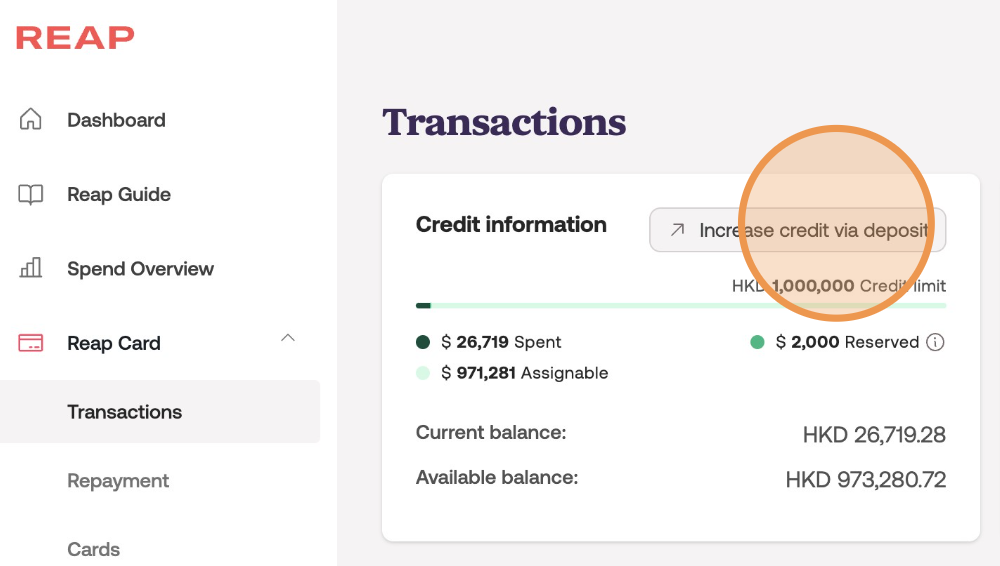1000x566 pixels.
Task: Click the credit usage progress bar
Action: pos(680,305)
